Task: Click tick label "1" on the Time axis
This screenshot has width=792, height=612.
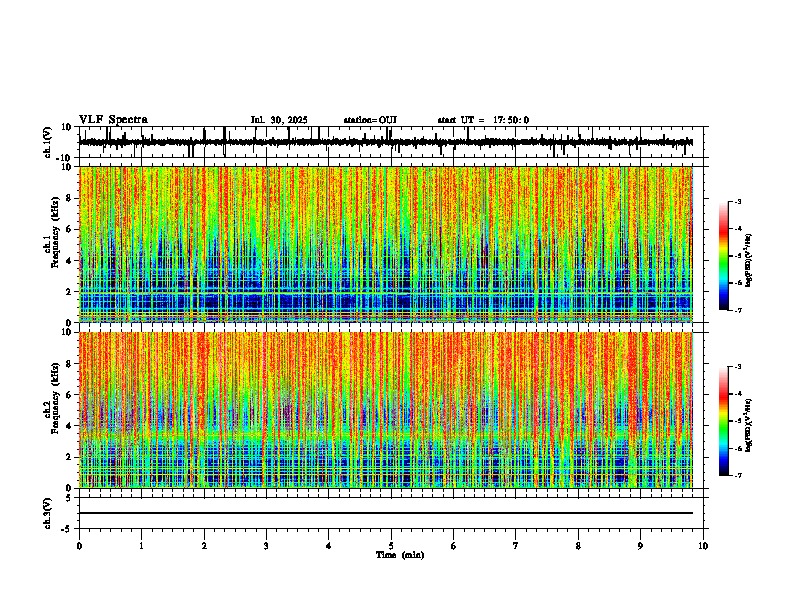Action: [141, 546]
